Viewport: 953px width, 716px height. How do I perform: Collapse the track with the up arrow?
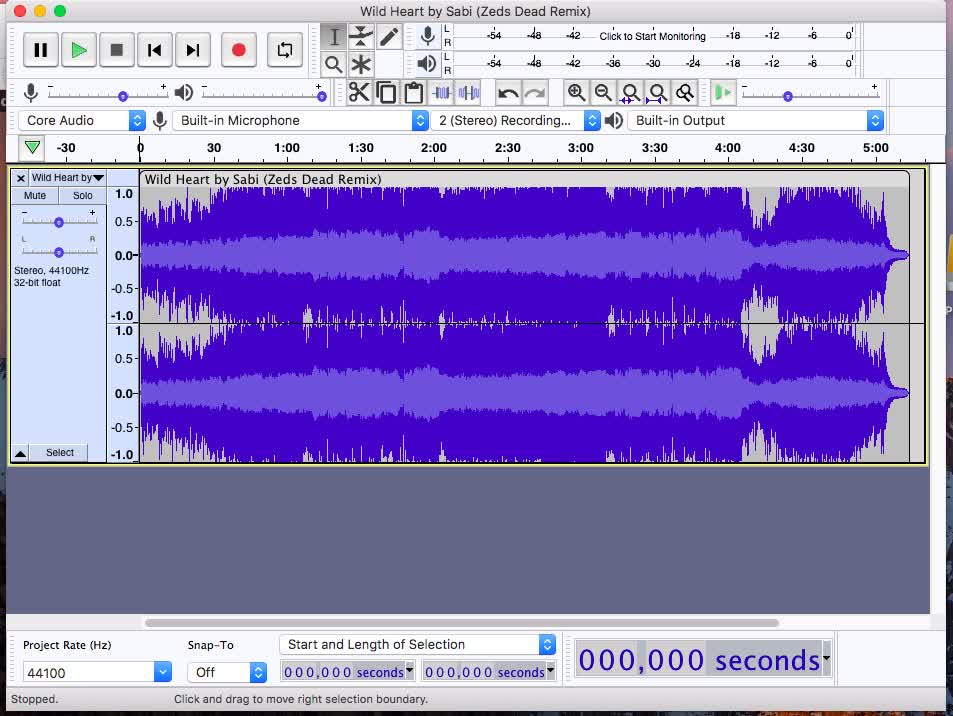click(20, 453)
